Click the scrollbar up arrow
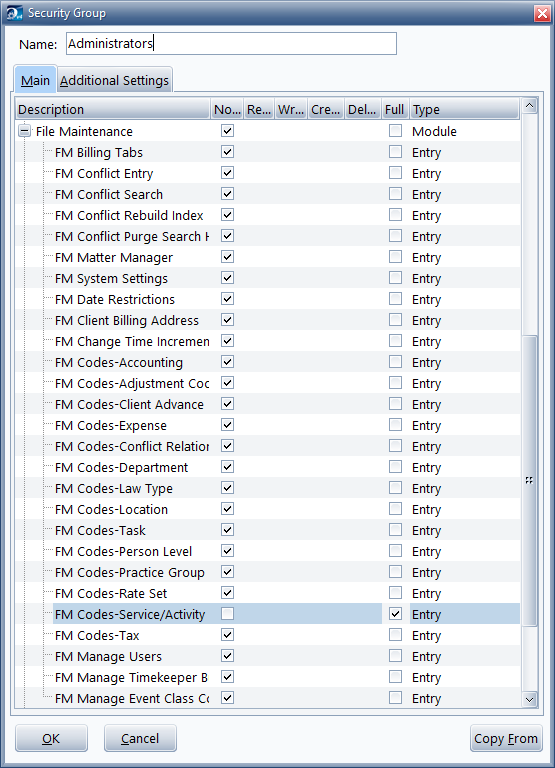Viewport: 555px width, 768px height. pyautogui.click(x=530, y=106)
